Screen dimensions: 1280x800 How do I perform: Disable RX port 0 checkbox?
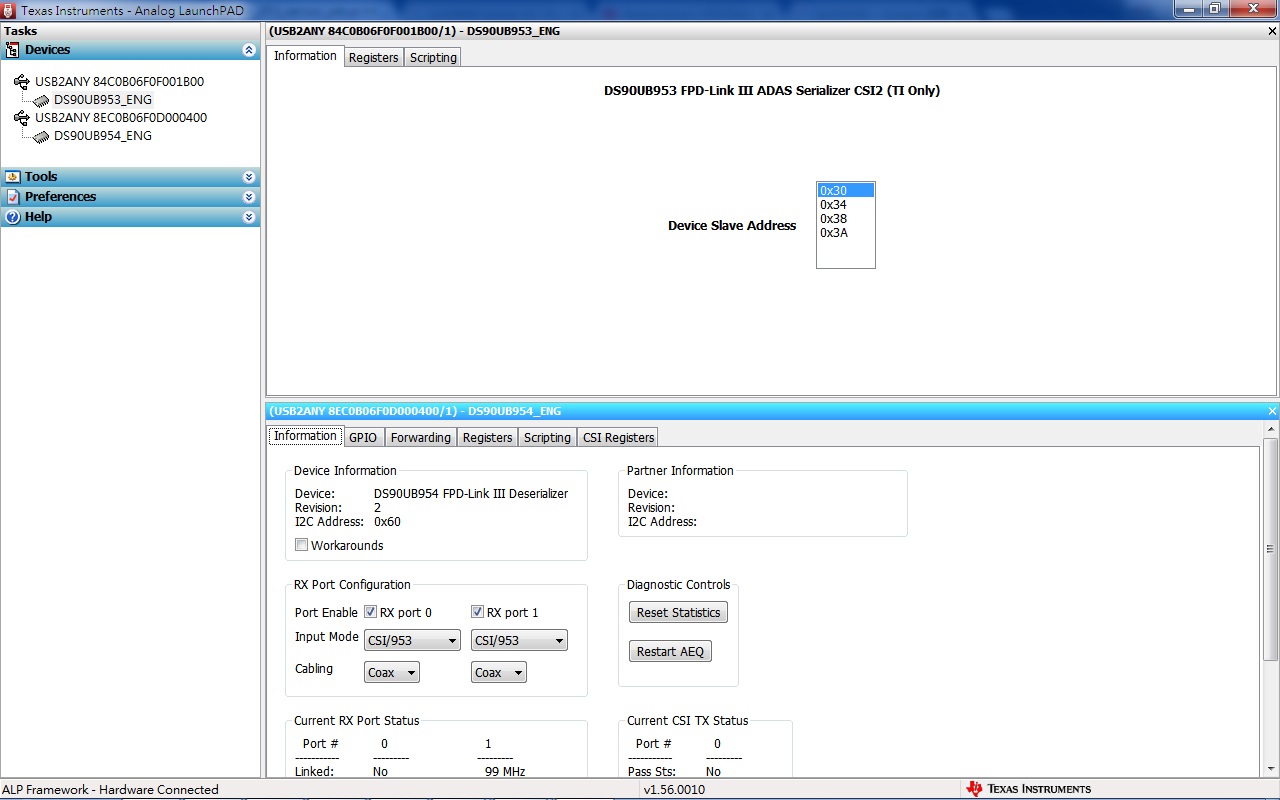(x=370, y=612)
